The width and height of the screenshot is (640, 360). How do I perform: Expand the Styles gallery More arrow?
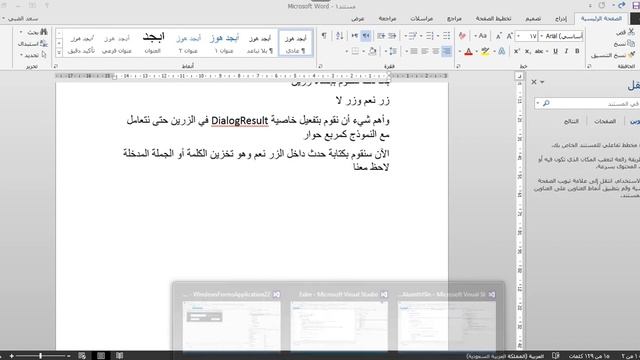click(x=59, y=53)
